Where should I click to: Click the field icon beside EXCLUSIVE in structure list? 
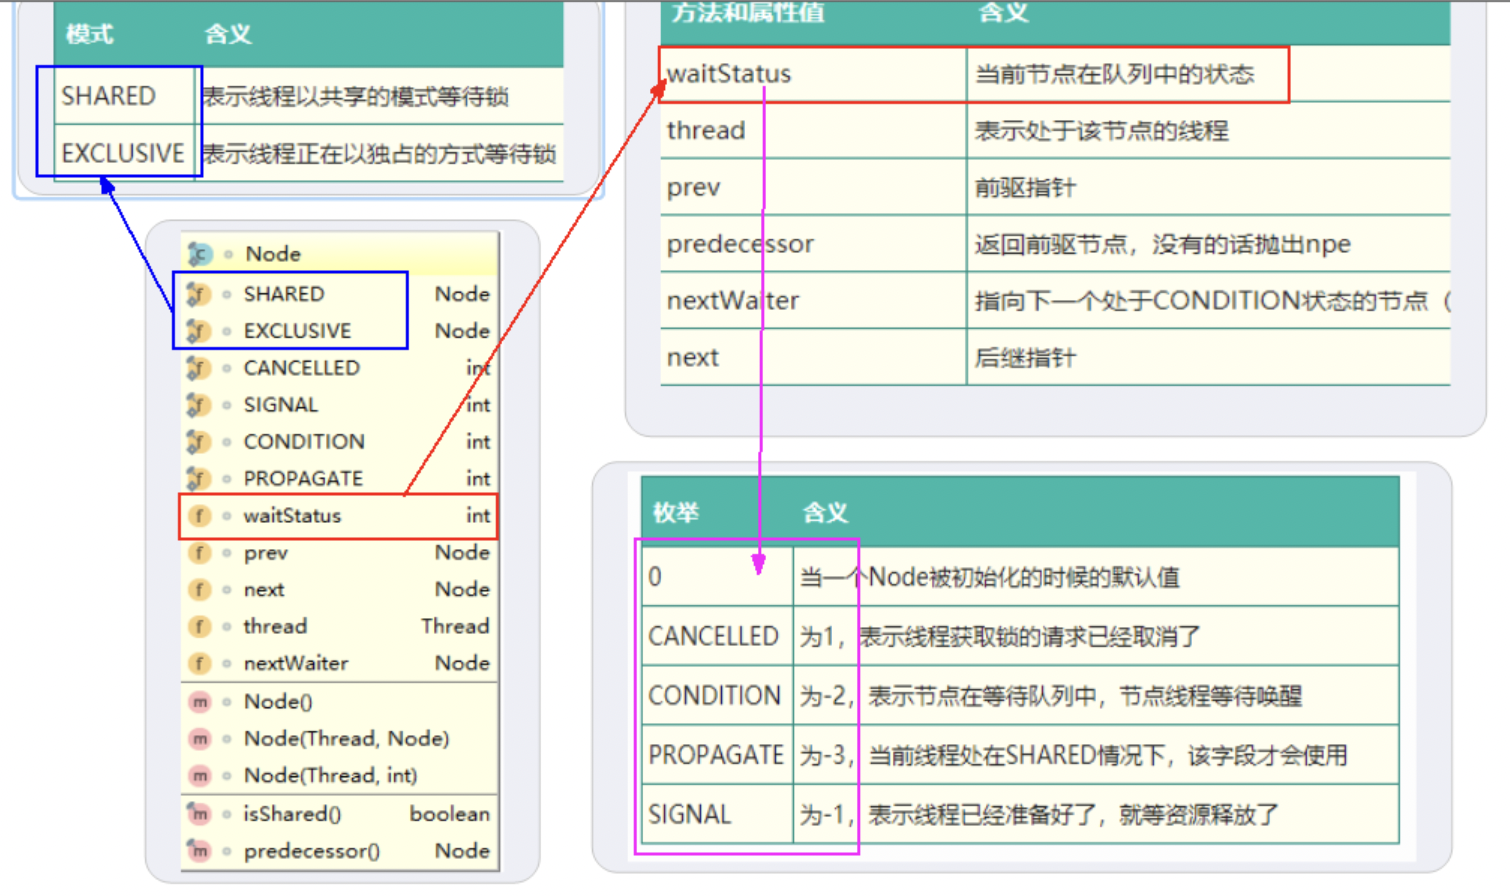coord(198,331)
